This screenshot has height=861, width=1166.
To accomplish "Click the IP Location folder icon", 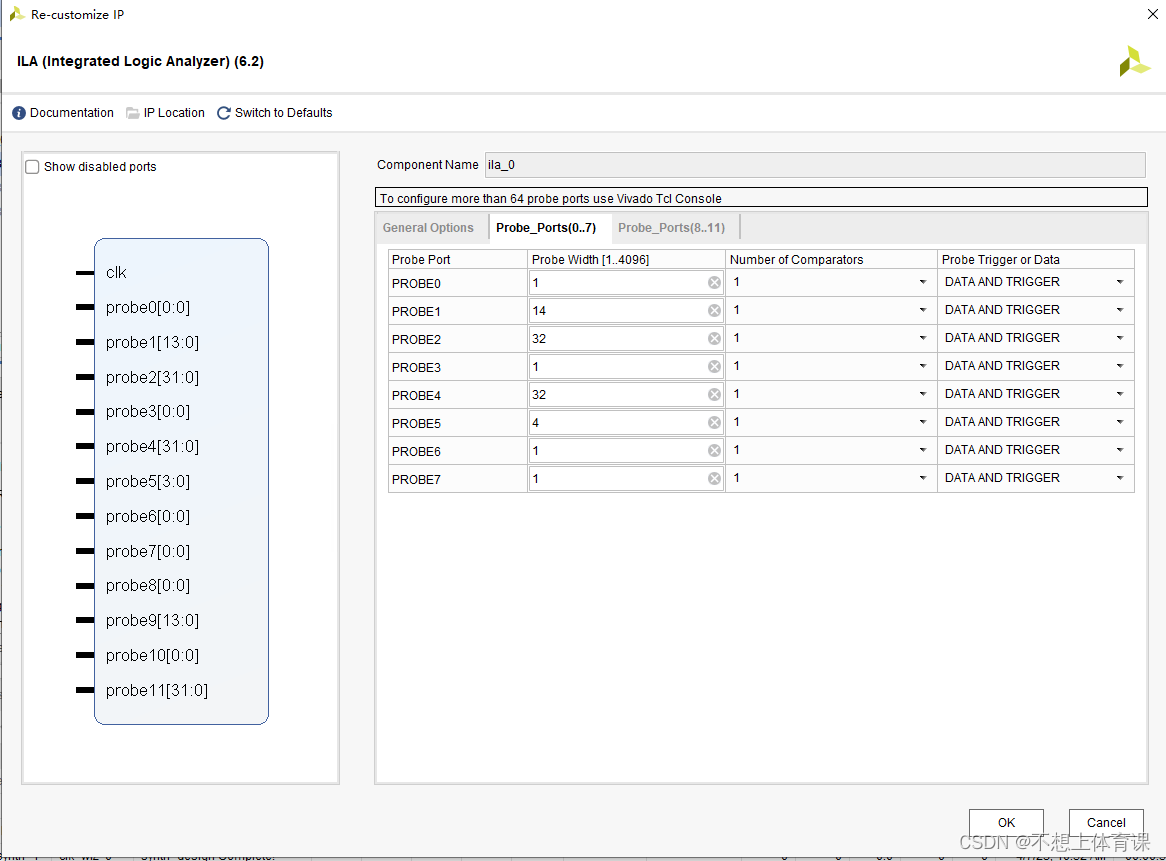I will point(132,113).
